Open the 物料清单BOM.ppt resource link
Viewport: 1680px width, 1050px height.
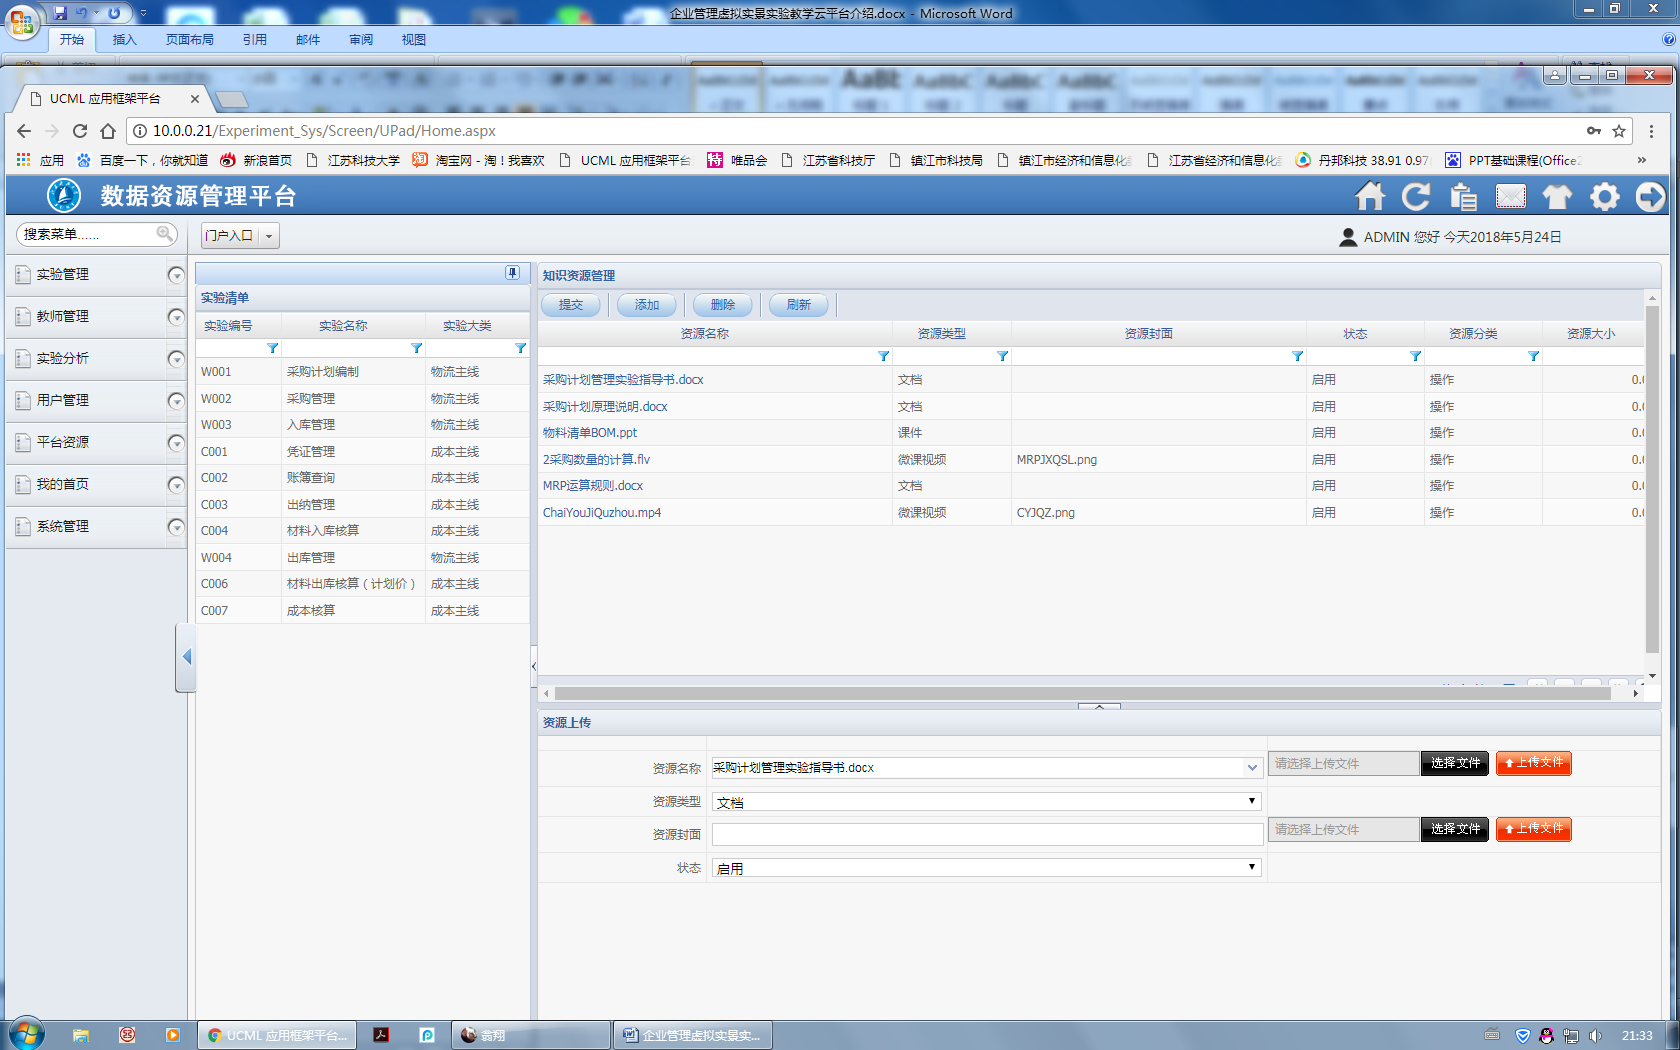click(590, 433)
